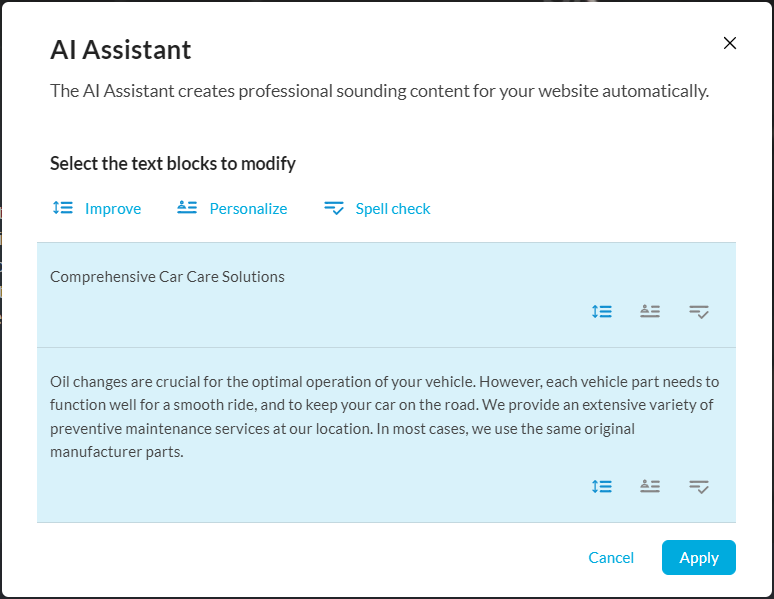
Task: Click the Spell check icon in the top row
Action: click(334, 208)
